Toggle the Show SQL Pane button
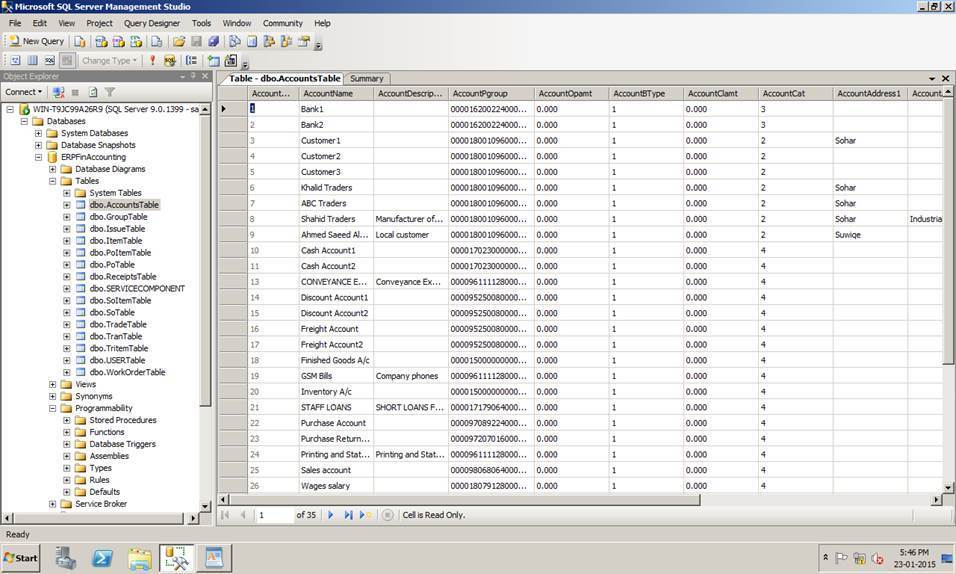The width and height of the screenshot is (956, 574). [x=50, y=60]
